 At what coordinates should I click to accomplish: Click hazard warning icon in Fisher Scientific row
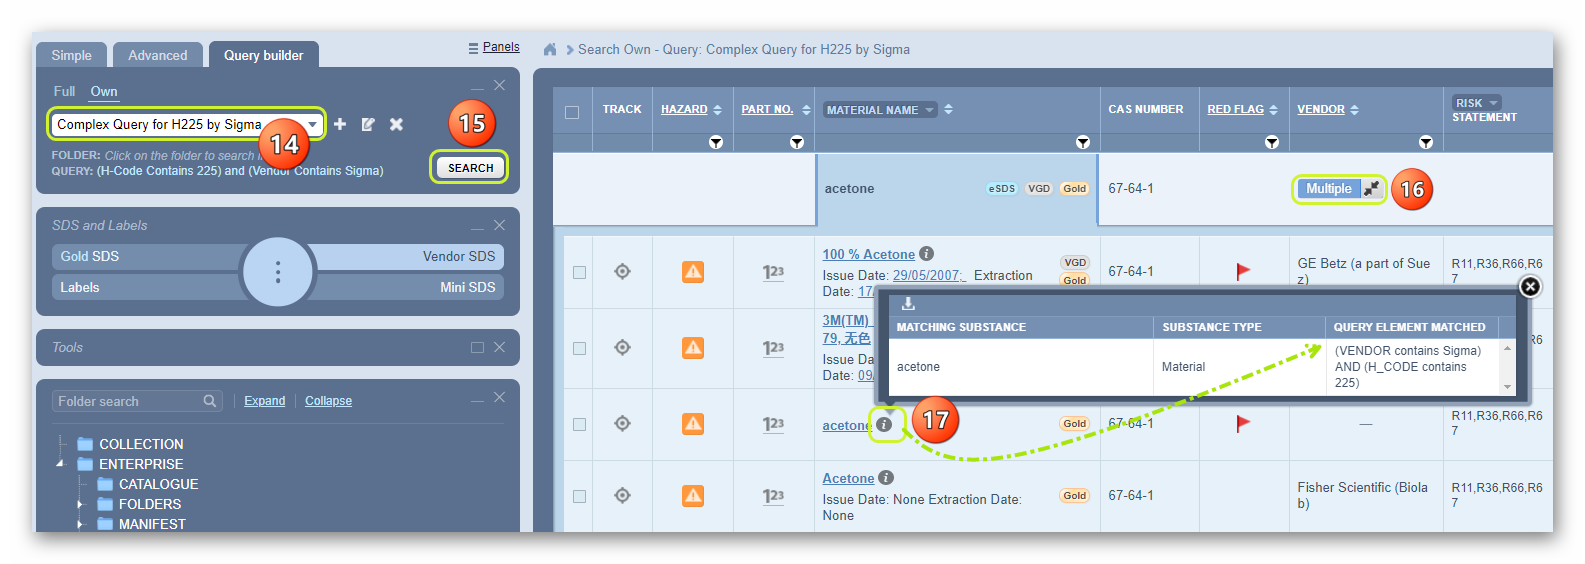[693, 495]
